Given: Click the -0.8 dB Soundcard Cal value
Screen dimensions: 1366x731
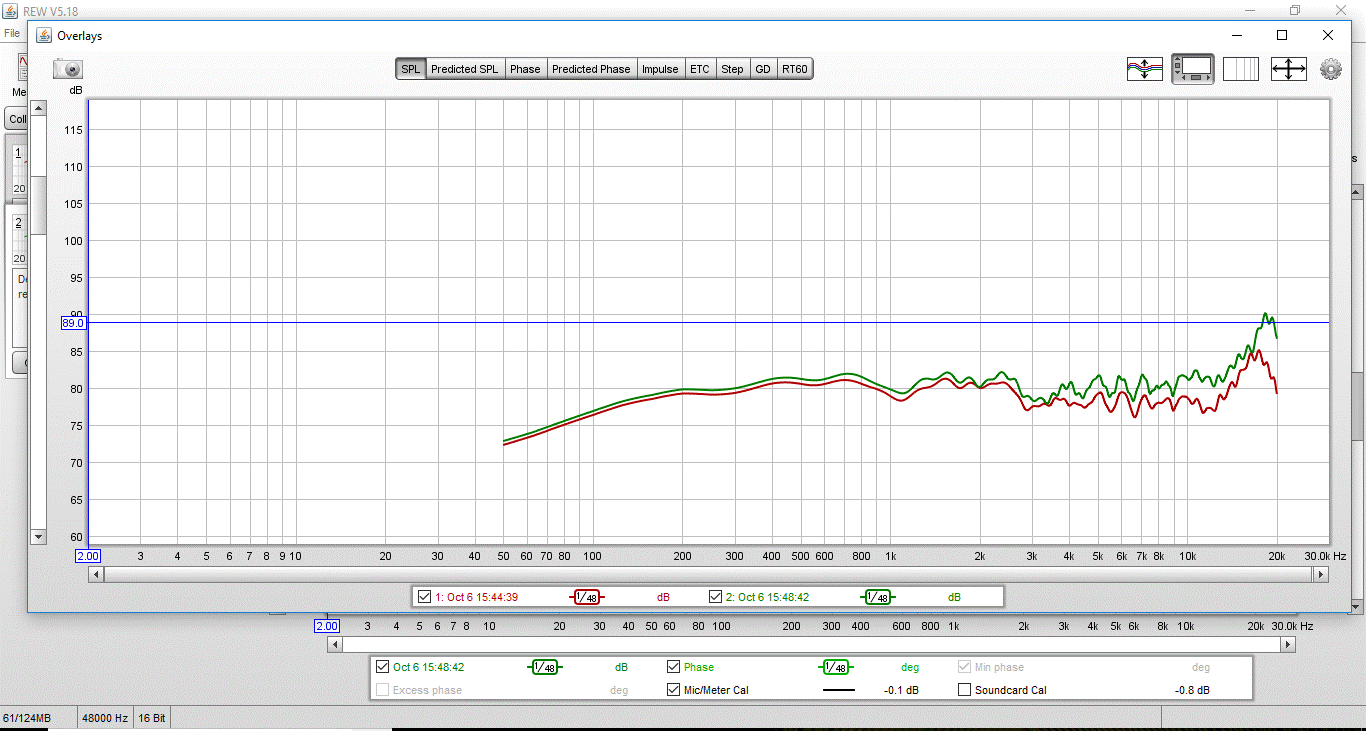Looking at the screenshot, I should coord(1192,690).
